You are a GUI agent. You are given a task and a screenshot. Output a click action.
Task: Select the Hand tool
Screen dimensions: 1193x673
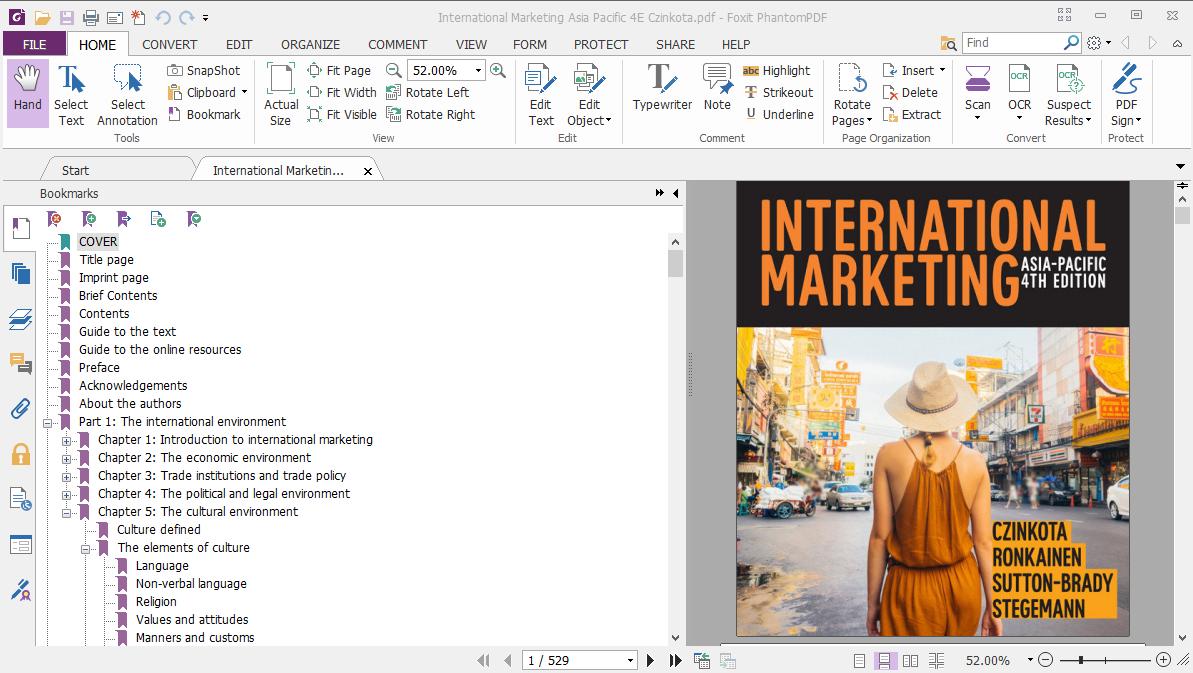27,91
